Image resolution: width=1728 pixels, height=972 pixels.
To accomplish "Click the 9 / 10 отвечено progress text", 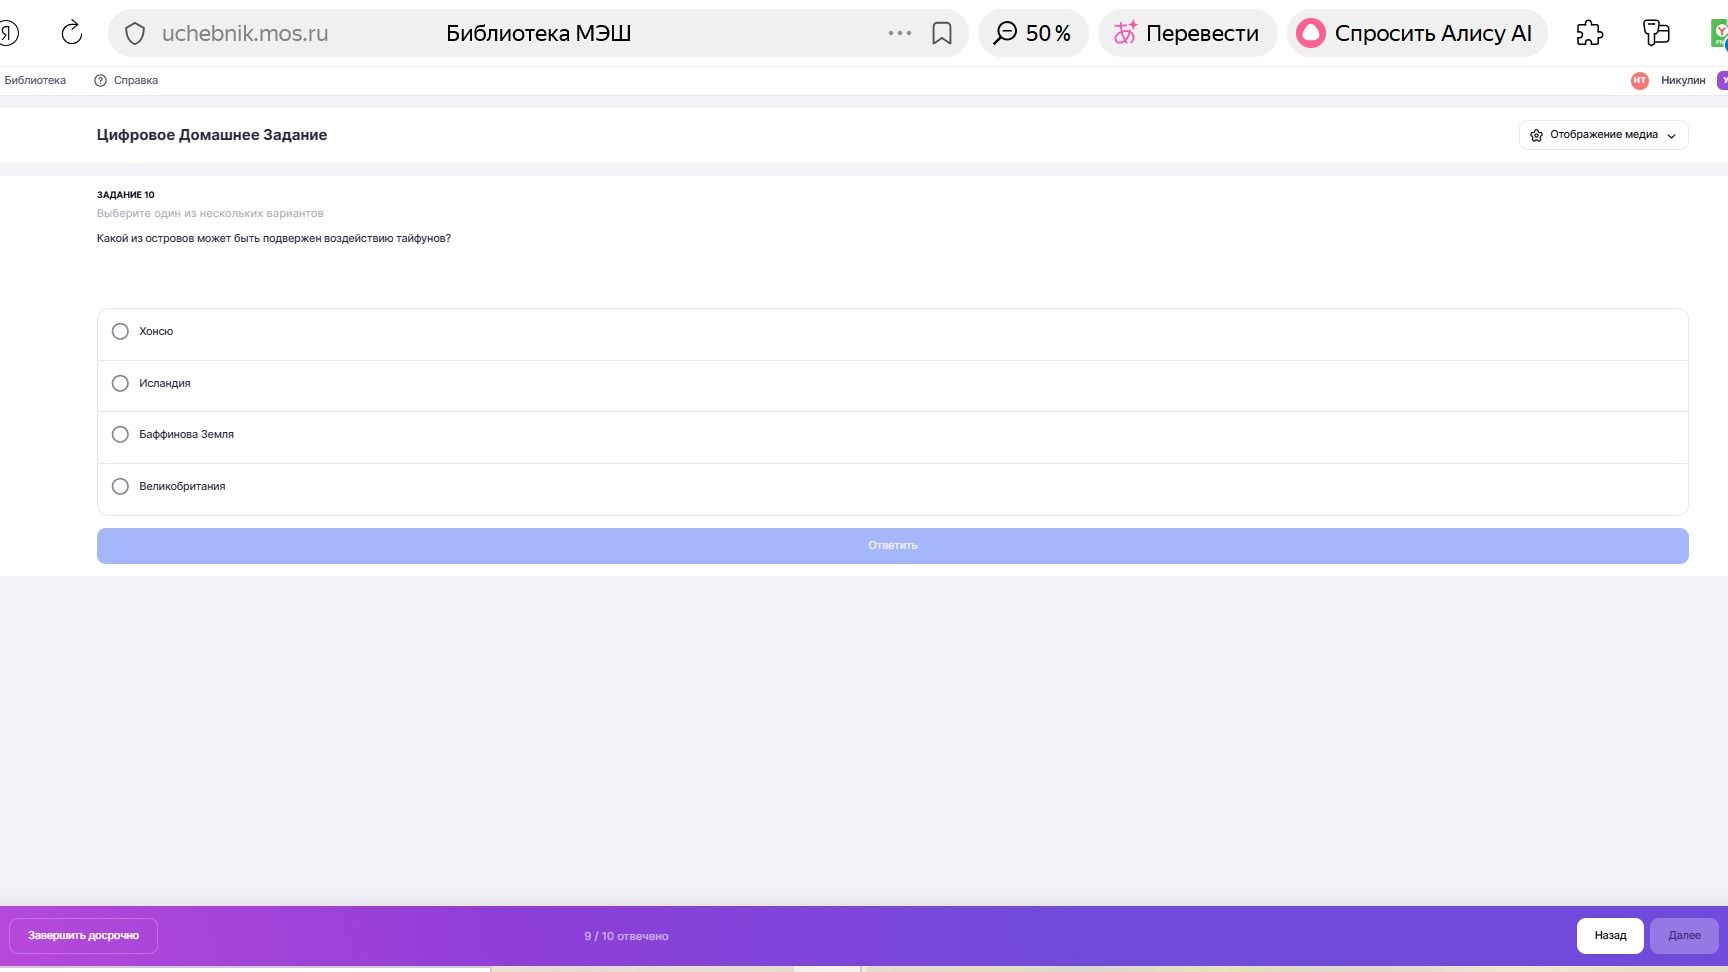I will 626,936.
